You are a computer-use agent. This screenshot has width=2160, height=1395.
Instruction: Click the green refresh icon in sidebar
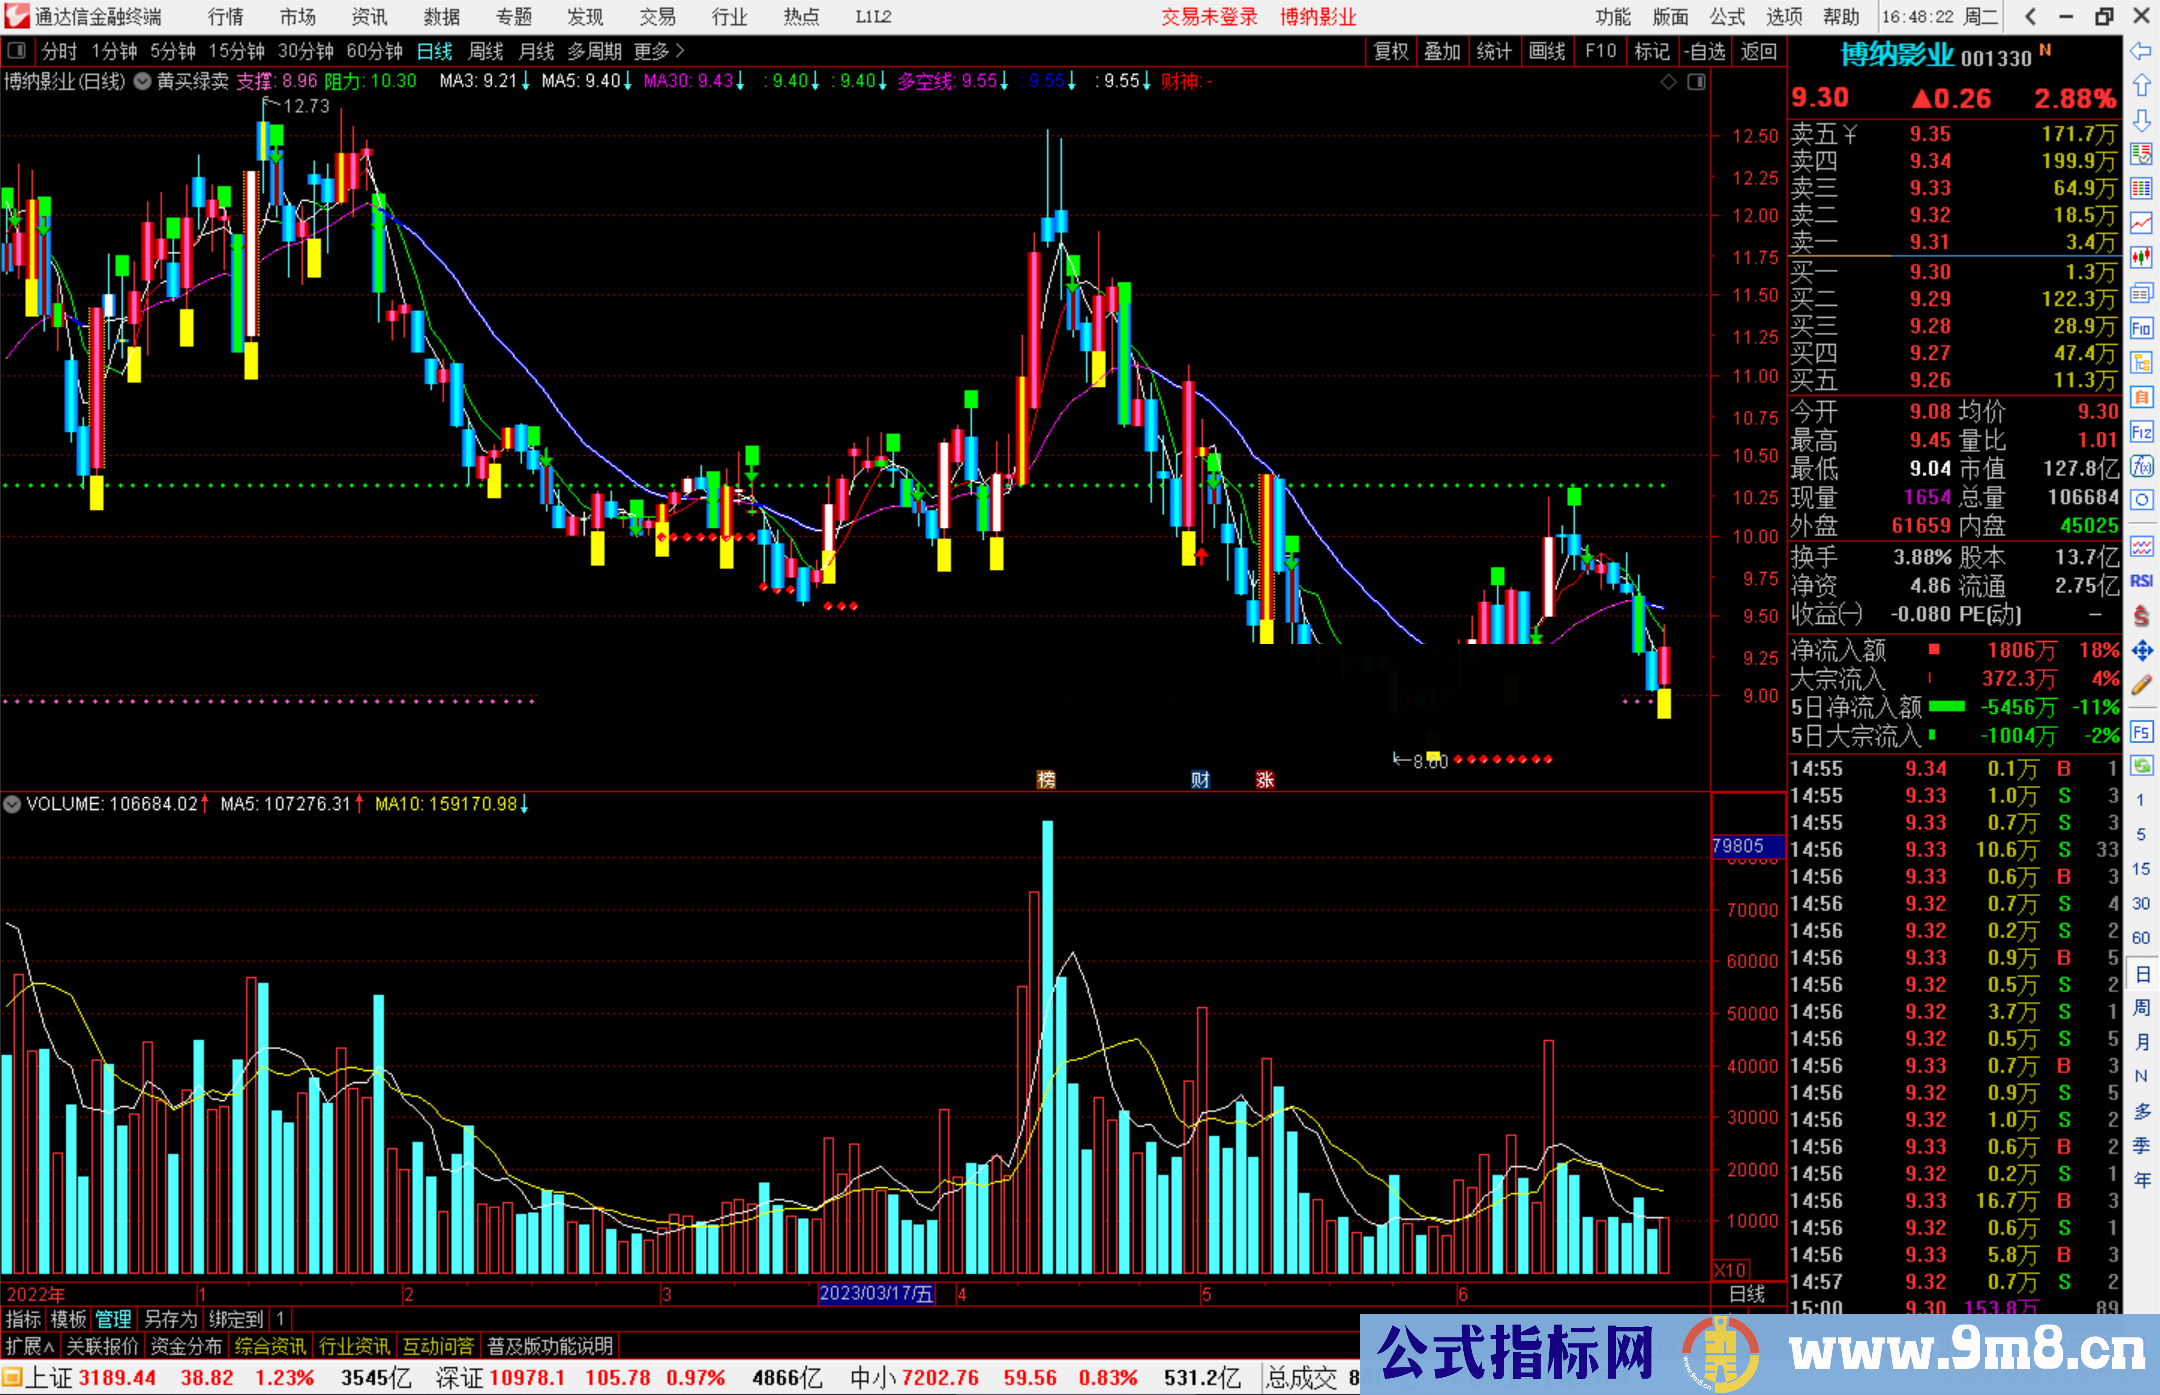click(2141, 766)
